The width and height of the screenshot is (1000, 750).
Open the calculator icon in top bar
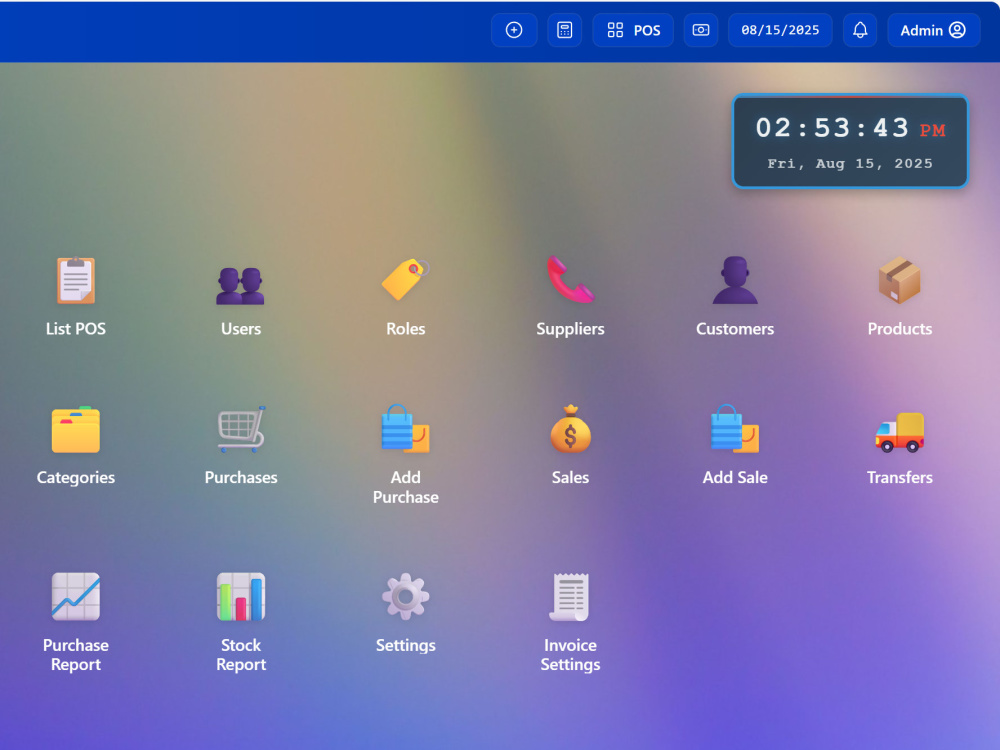coord(564,30)
